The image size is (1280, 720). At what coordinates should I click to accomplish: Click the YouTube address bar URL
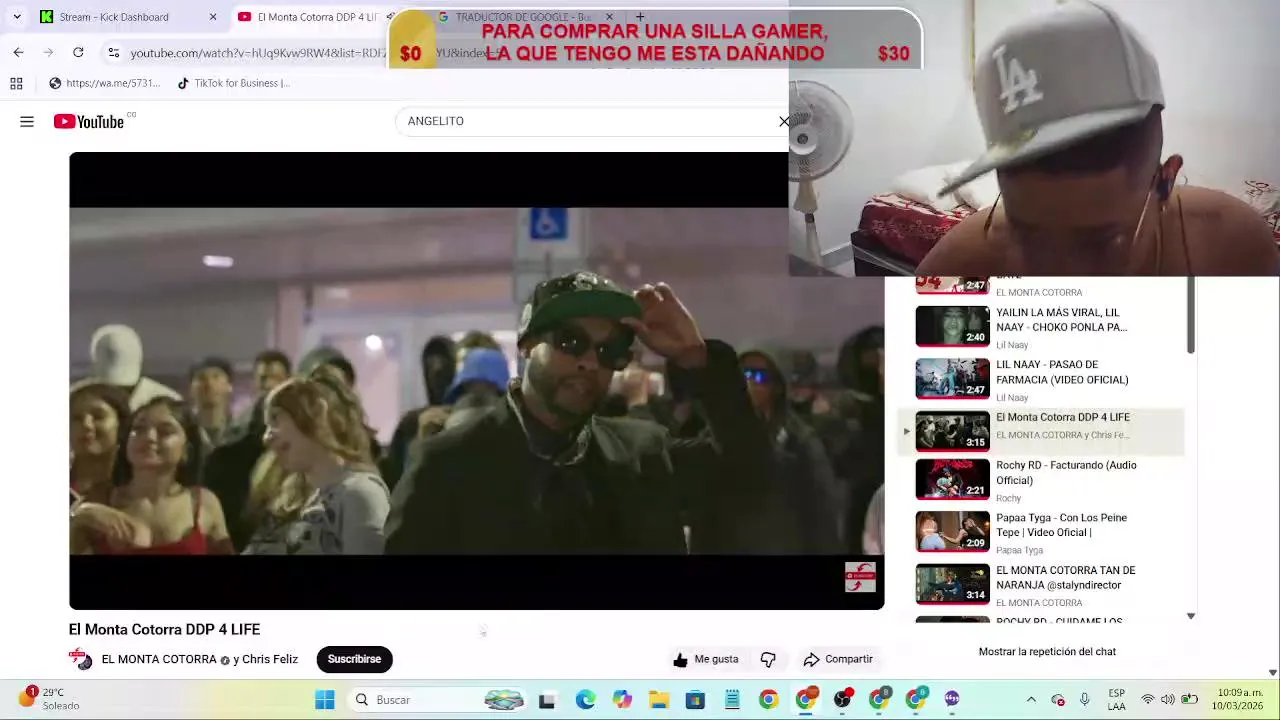click(258, 52)
